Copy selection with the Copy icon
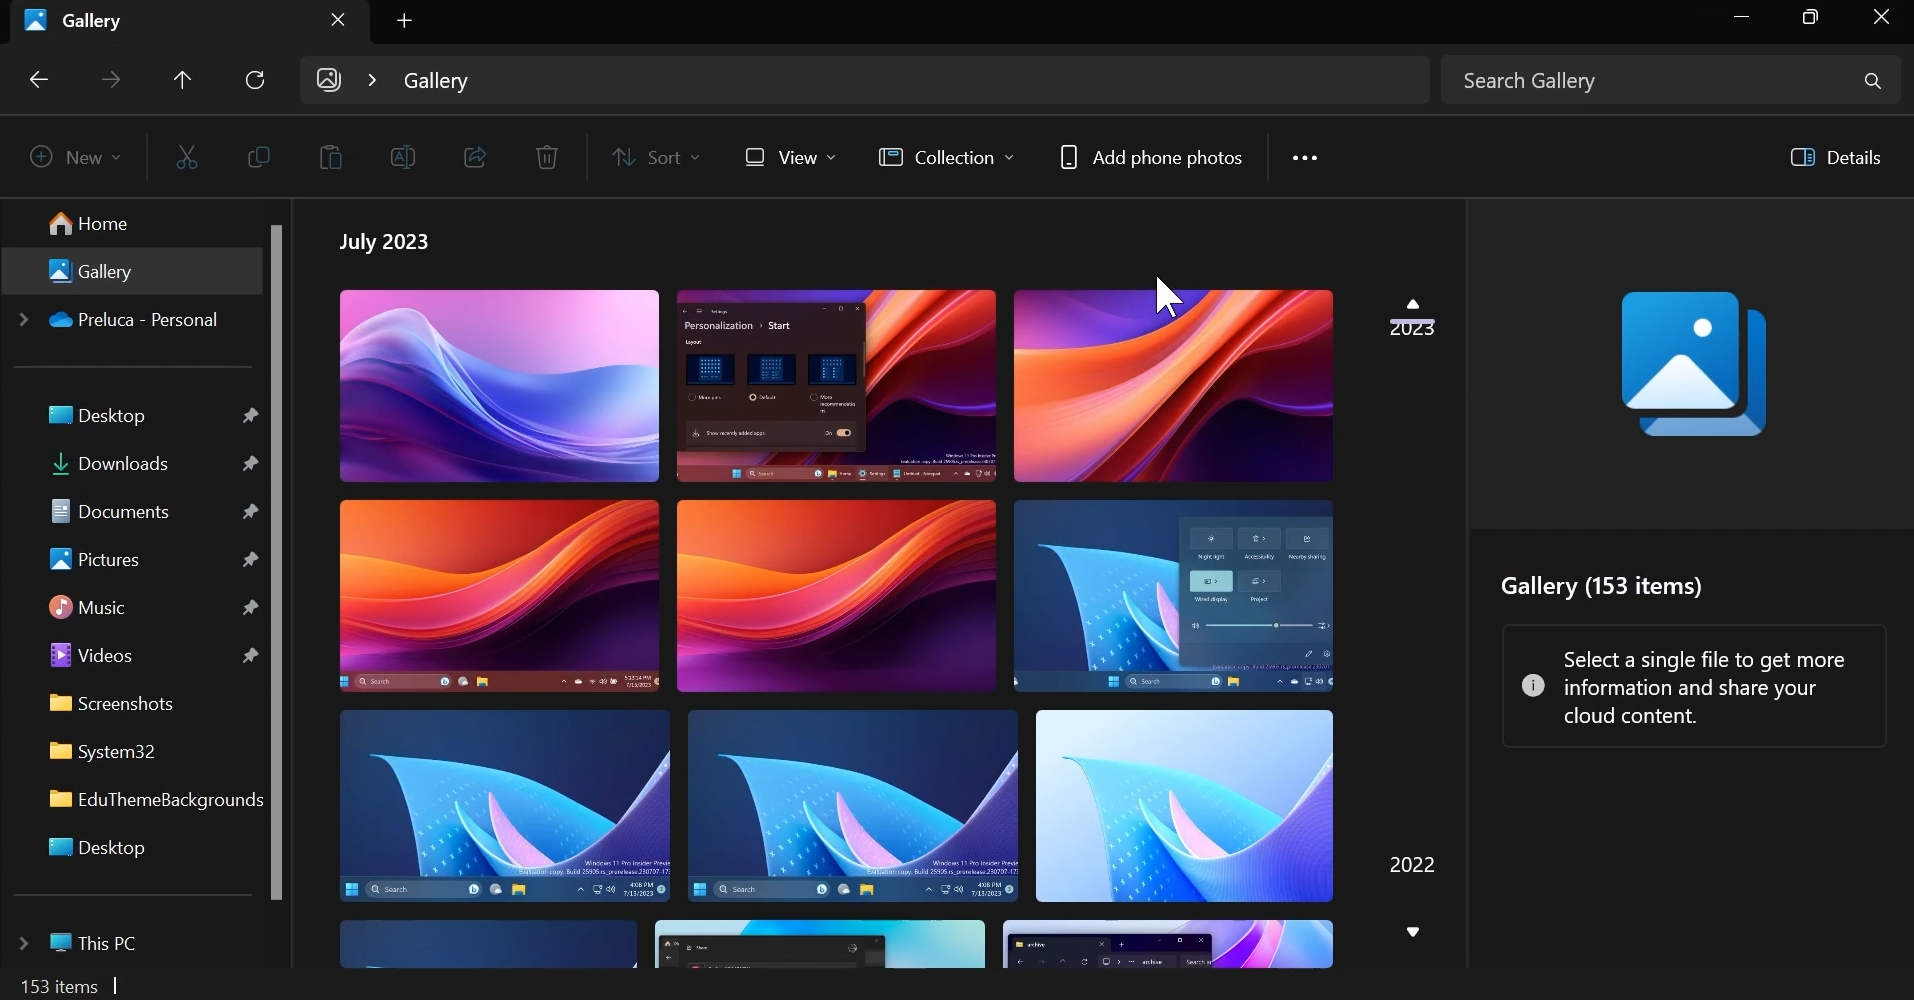The height and width of the screenshot is (1000, 1914). coord(259,157)
